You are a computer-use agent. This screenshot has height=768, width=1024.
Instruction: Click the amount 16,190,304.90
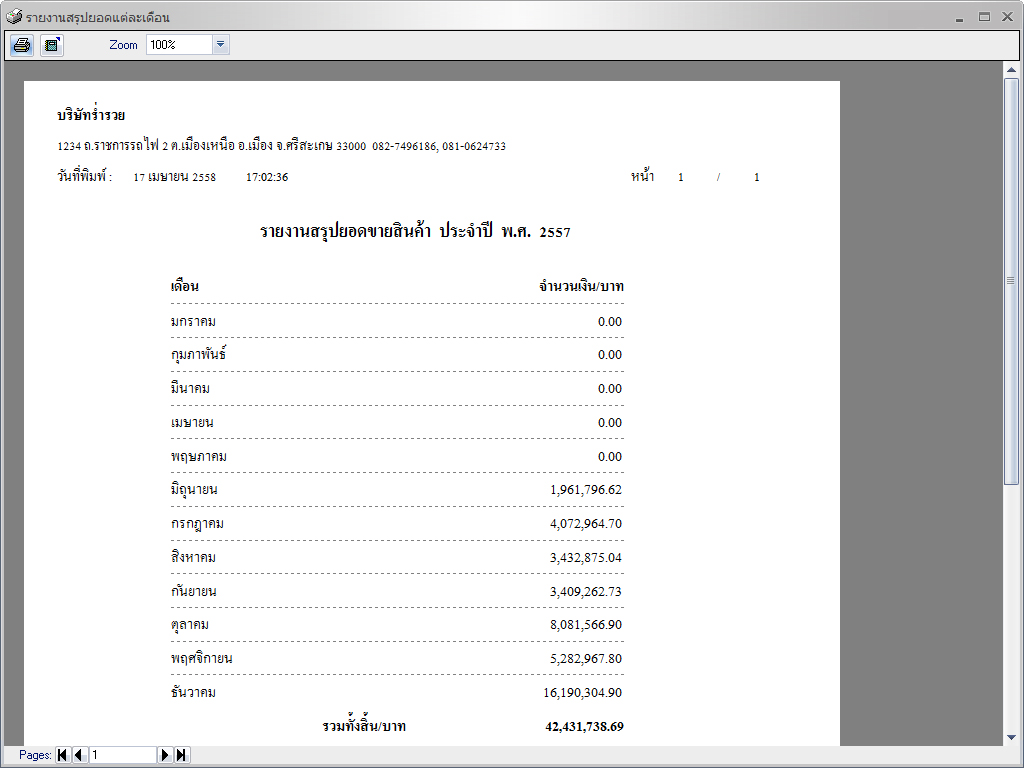pyautogui.click(x=583, y=692)
